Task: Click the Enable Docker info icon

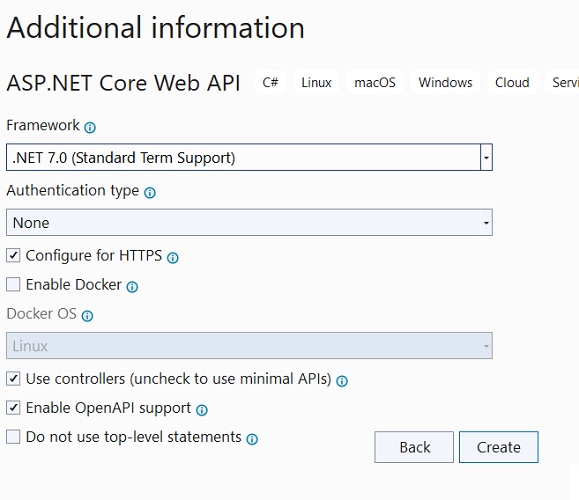Action: (x=132, y=287)
